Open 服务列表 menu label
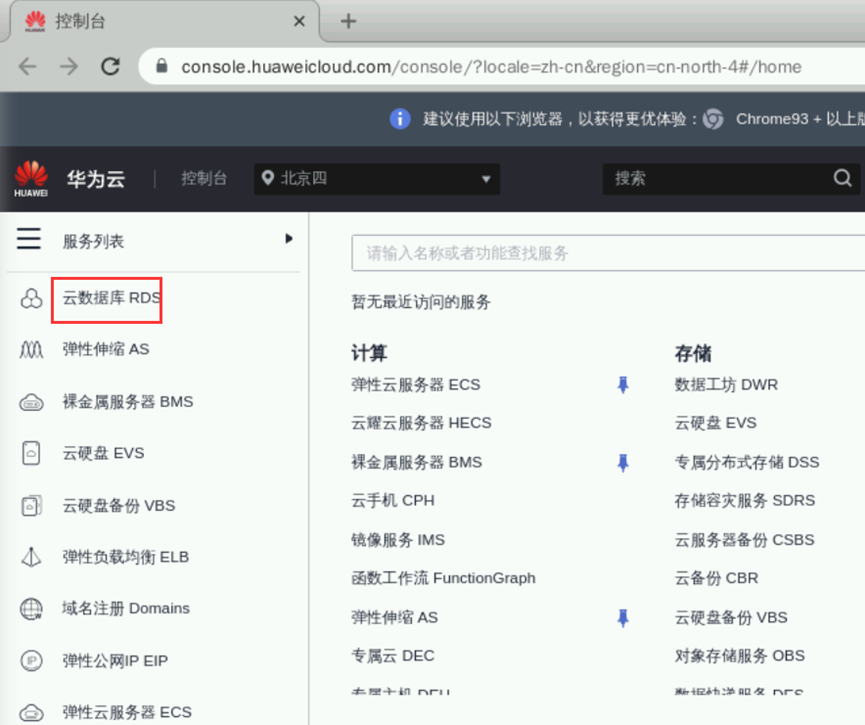 [x=93, y=241]
